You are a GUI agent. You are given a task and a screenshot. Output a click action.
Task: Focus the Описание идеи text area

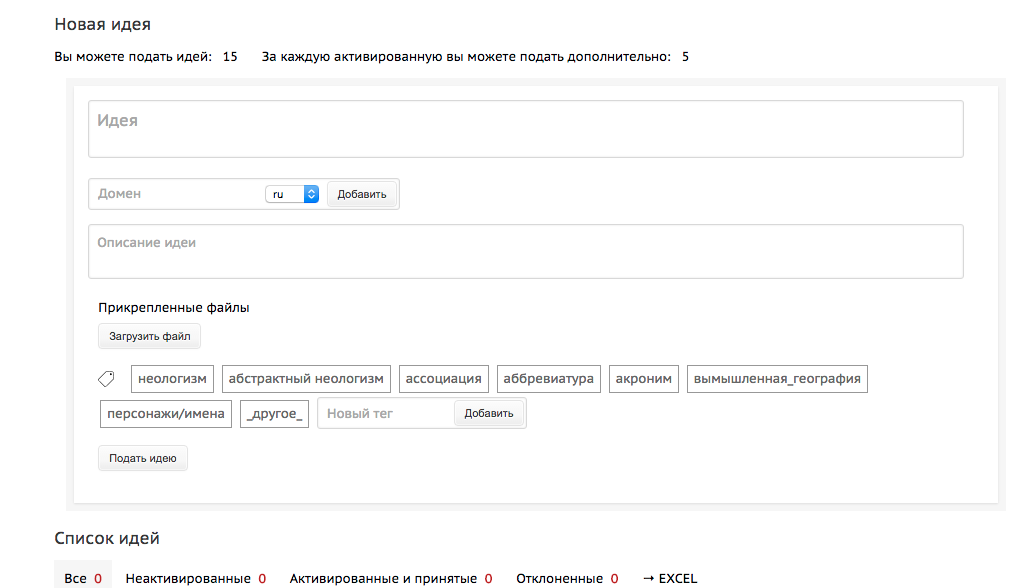tap(526, 251)
